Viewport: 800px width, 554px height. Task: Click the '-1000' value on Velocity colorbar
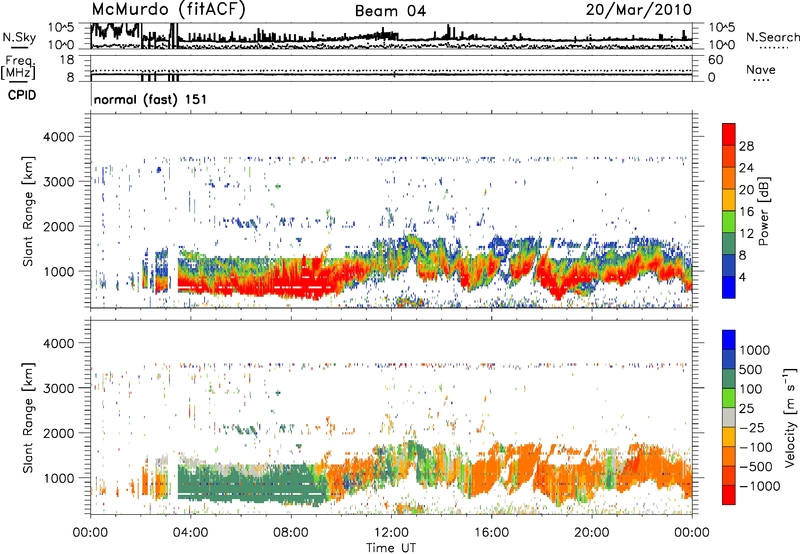[759, 486]
